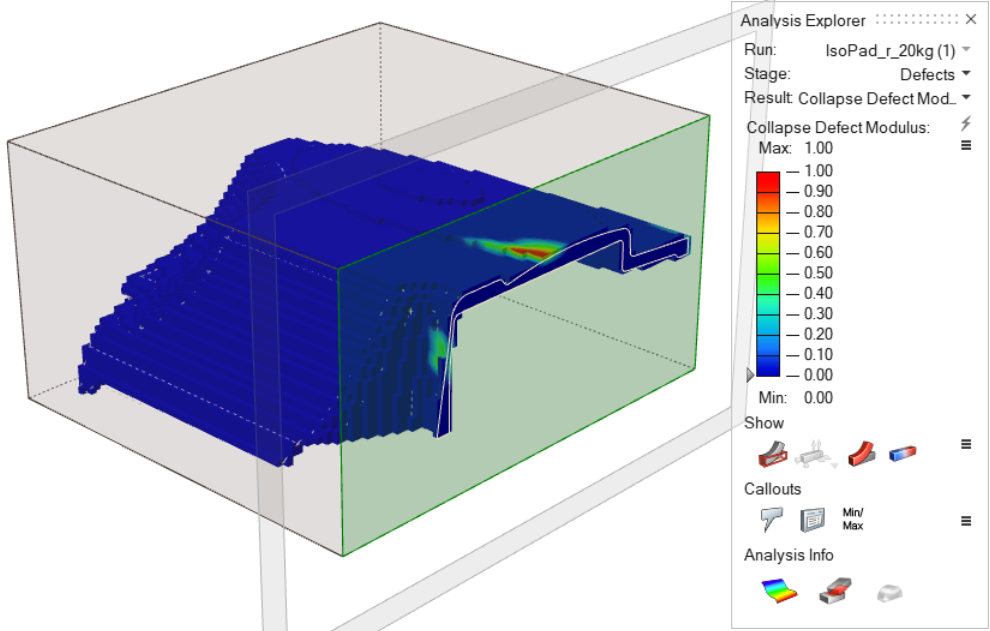
Task: Close the Analysis Explorer panel
Action: pyautogui.click(x=971, y=20)
